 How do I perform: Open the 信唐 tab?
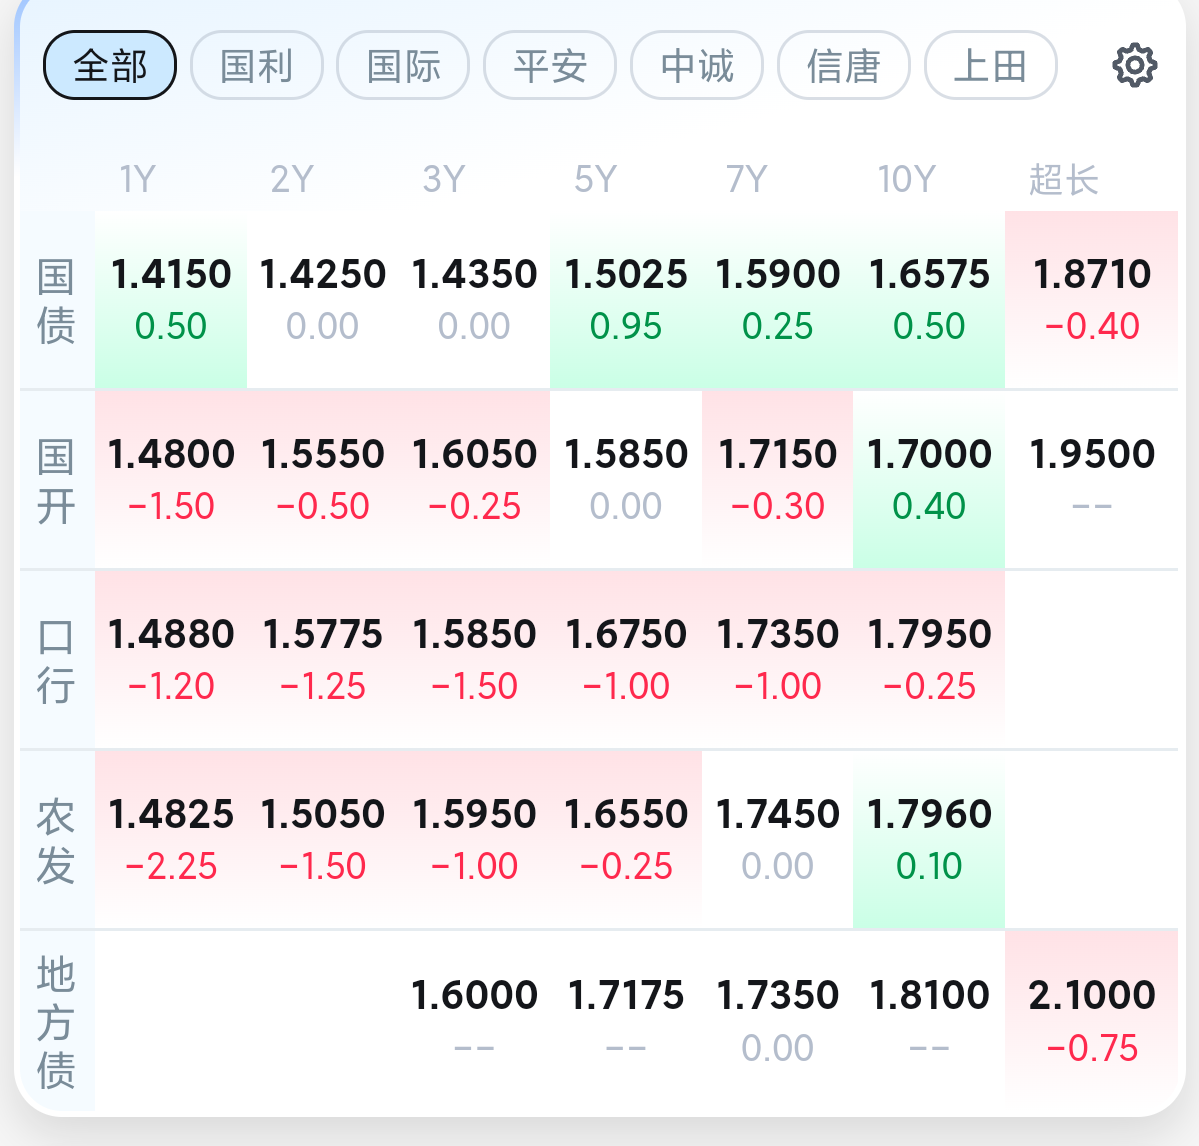[844, 65]
